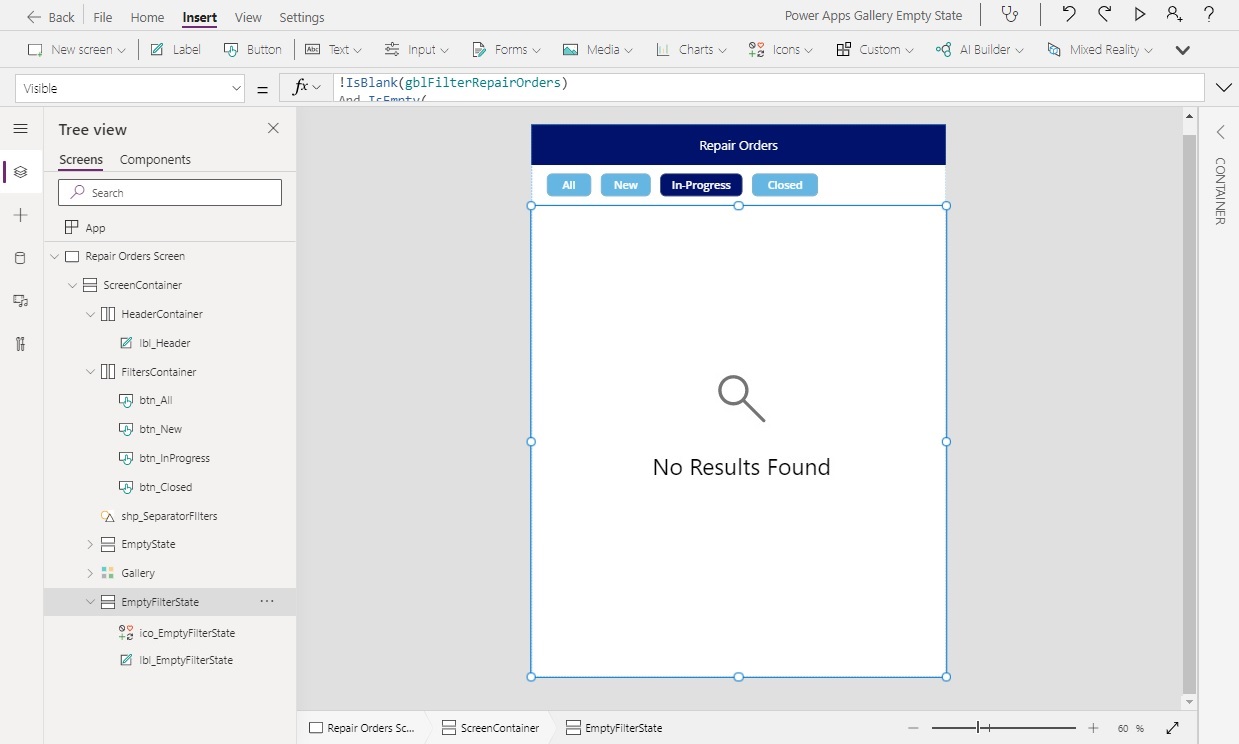Expand the EmptyState container in Tree view
This screenshot has height=744, width=1239.
(89, 544)
